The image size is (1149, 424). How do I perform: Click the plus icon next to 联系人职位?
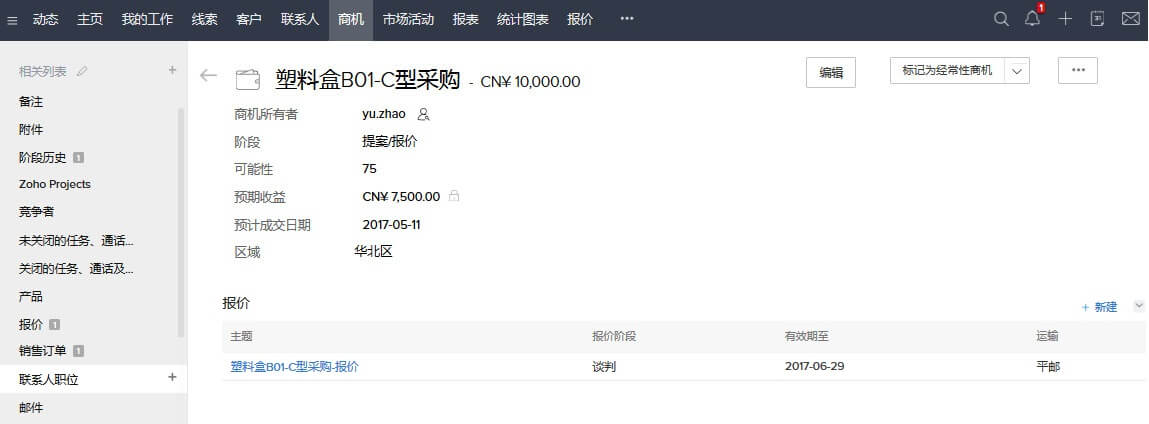pyautogui.click(x=172, y=377)
